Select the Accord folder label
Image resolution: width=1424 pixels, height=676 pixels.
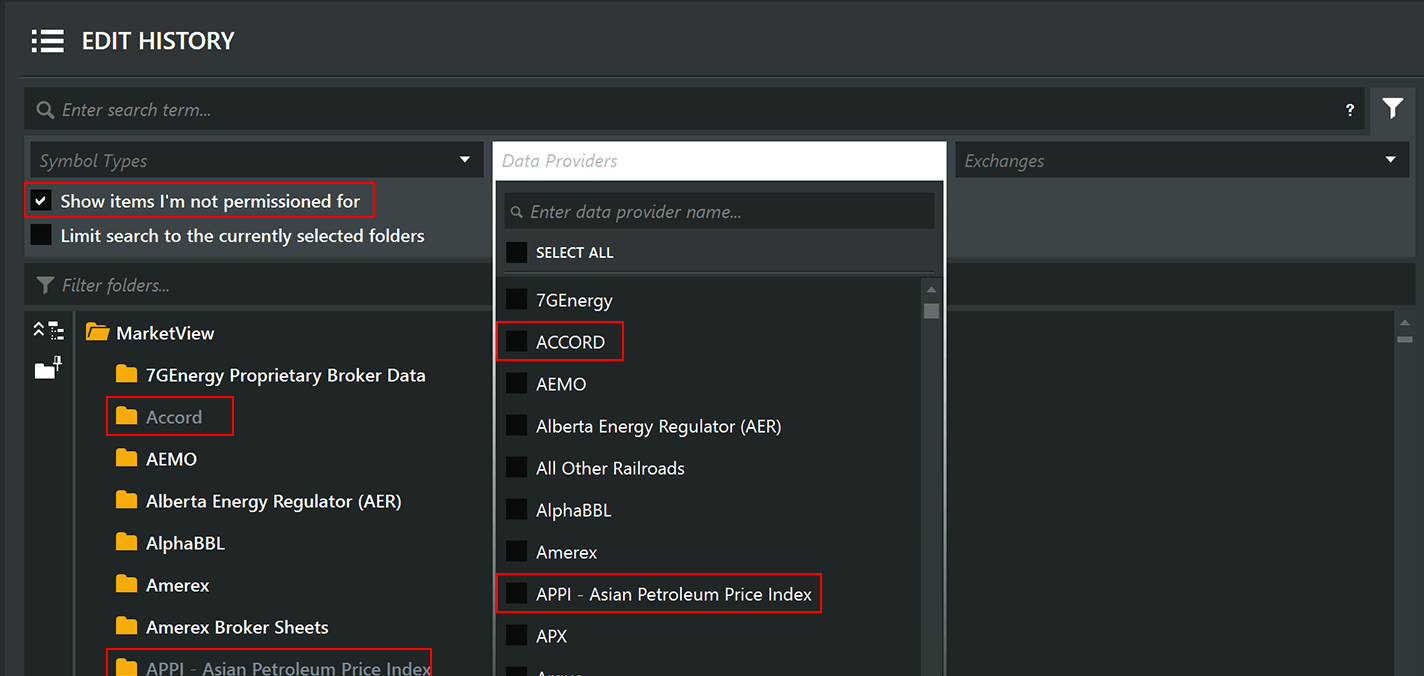coord(174,417)
